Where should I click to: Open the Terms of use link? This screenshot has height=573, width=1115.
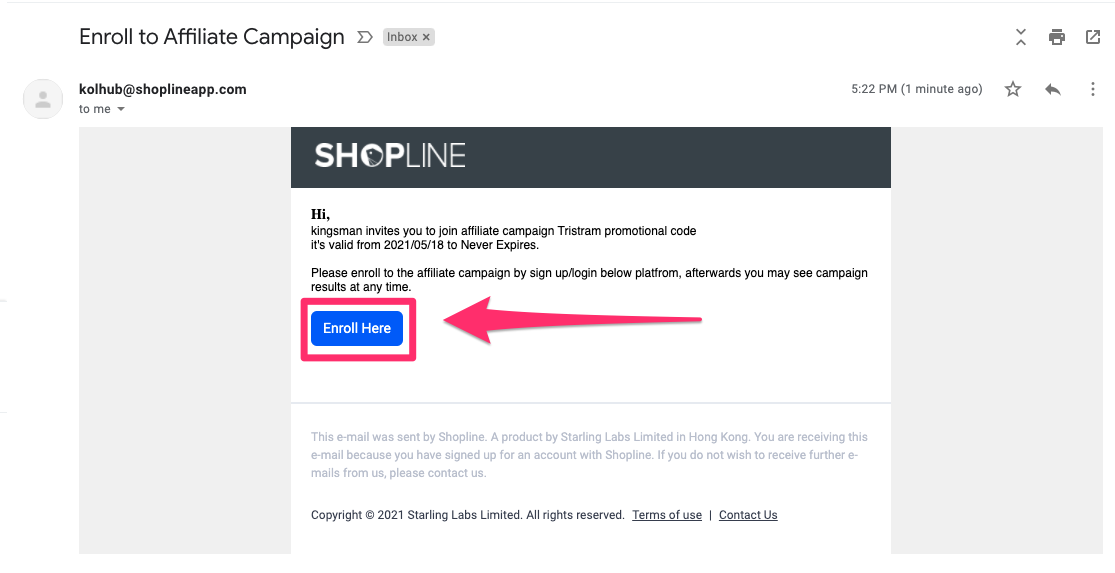(x=667, y=515)
